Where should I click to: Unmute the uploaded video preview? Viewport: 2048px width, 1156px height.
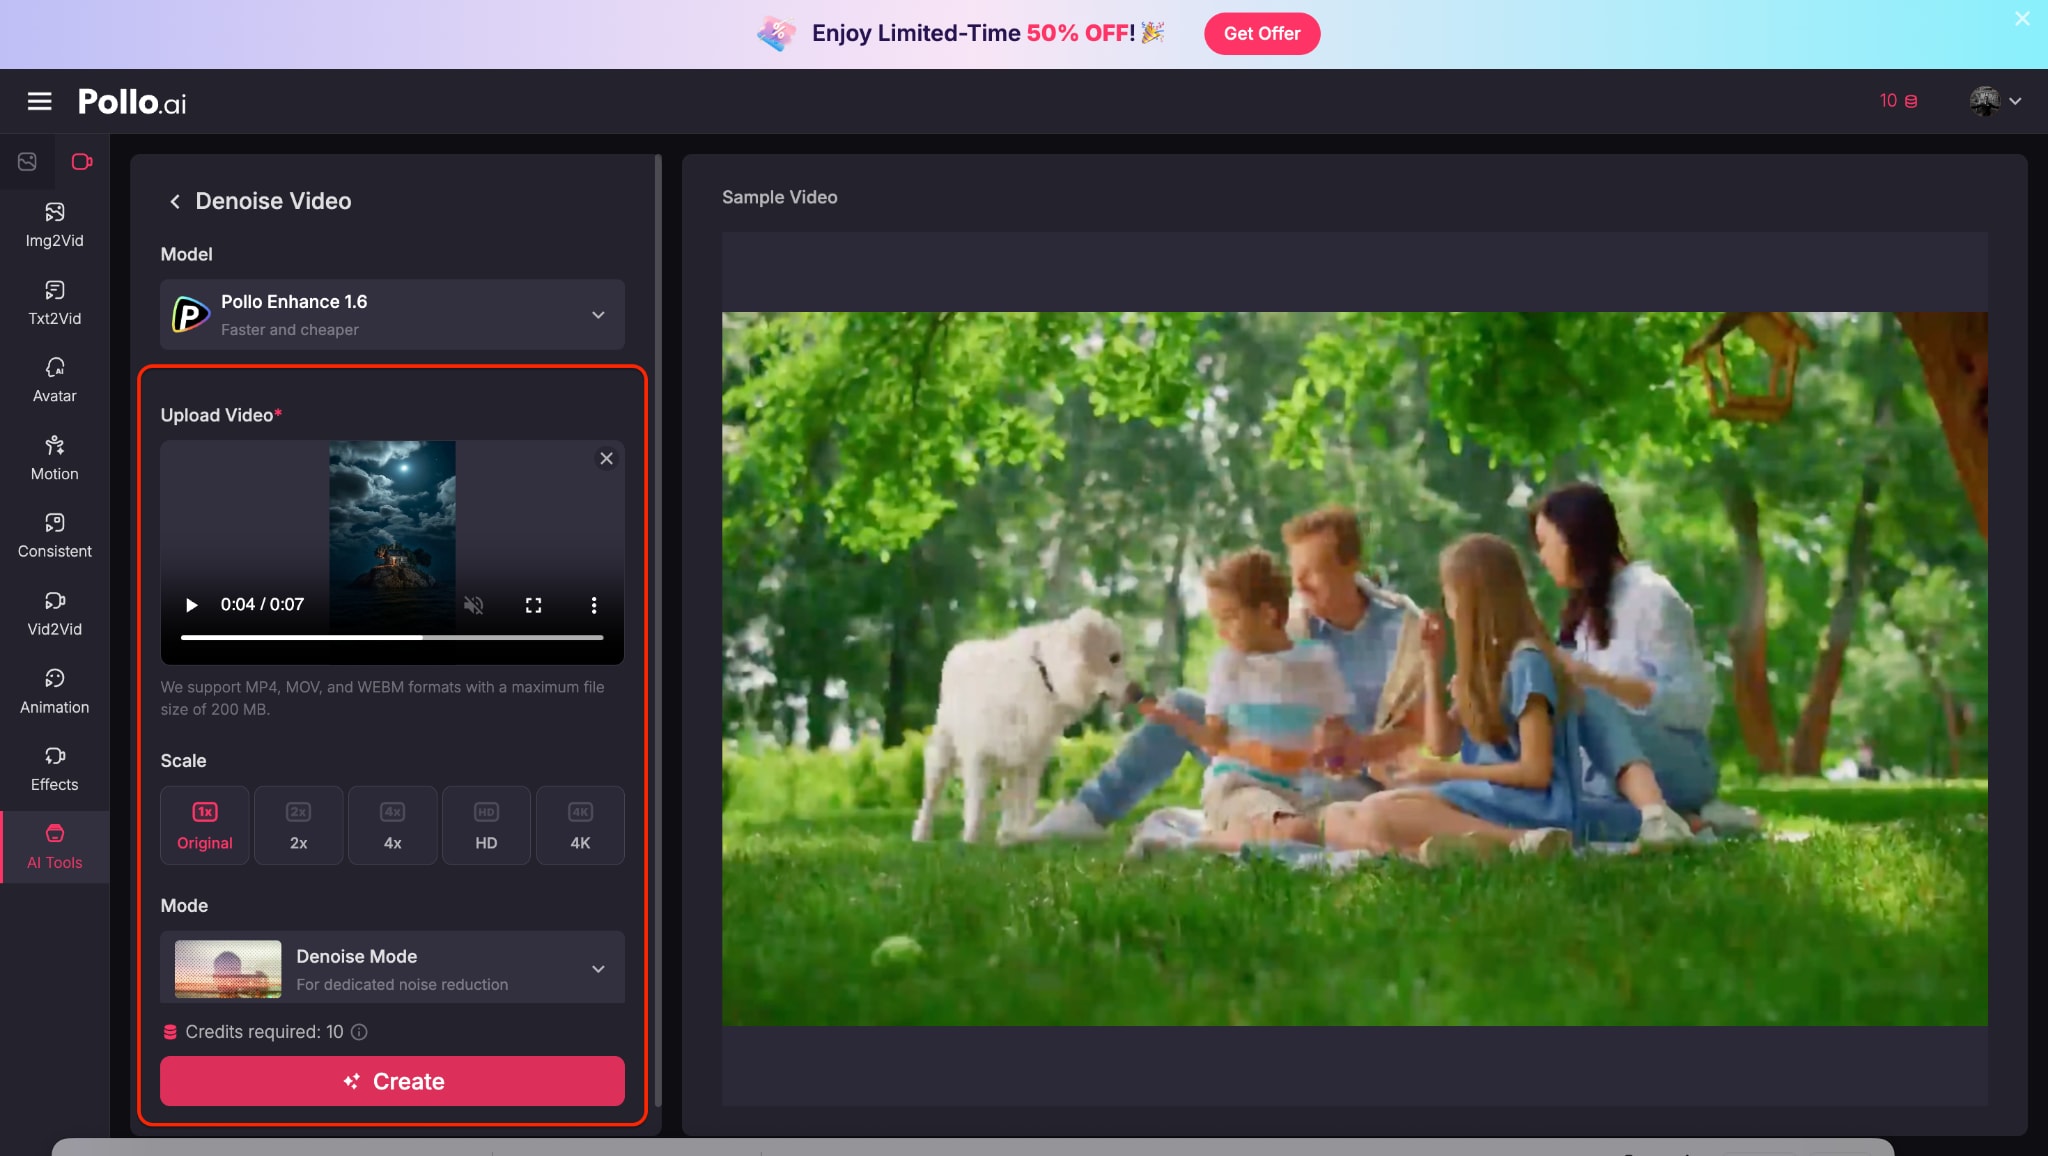click(x=474, y=605)
